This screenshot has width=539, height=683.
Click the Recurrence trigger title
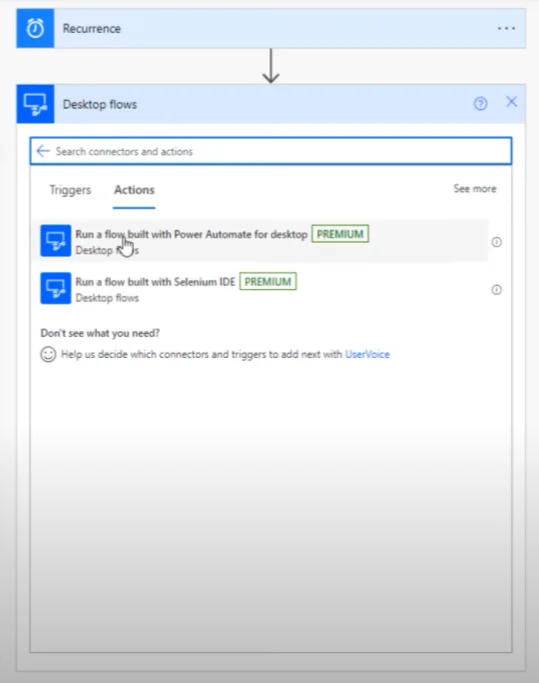(x=92, y=28)
